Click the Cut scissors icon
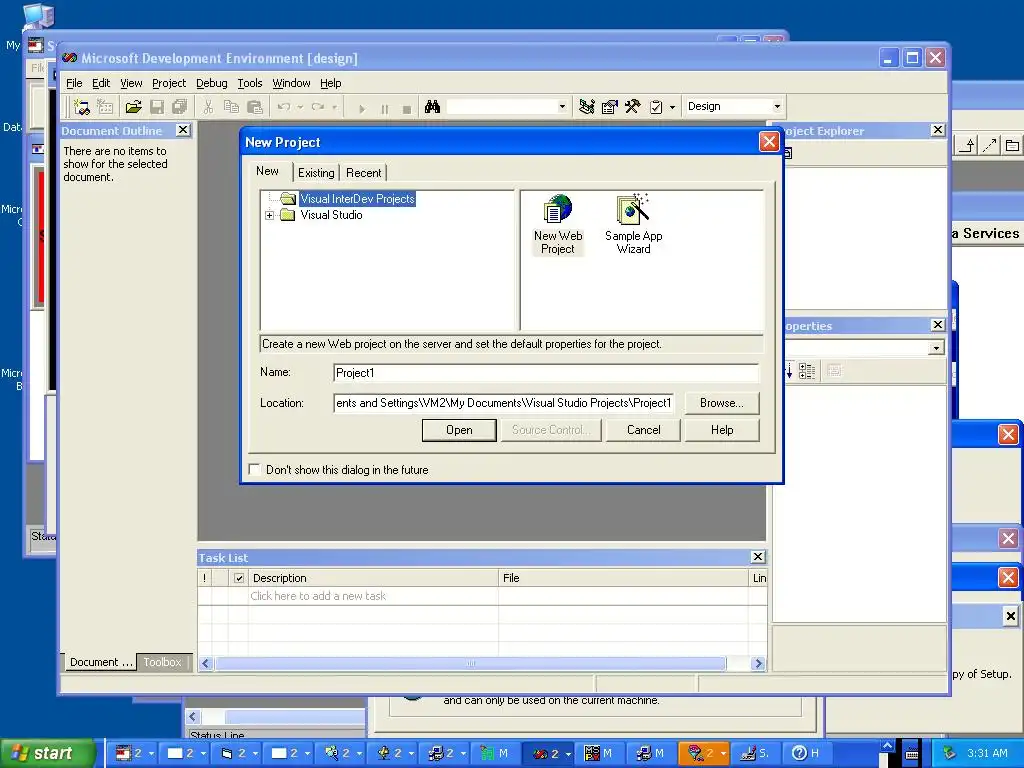This screenshot has height=768, width=1024. 208,106
